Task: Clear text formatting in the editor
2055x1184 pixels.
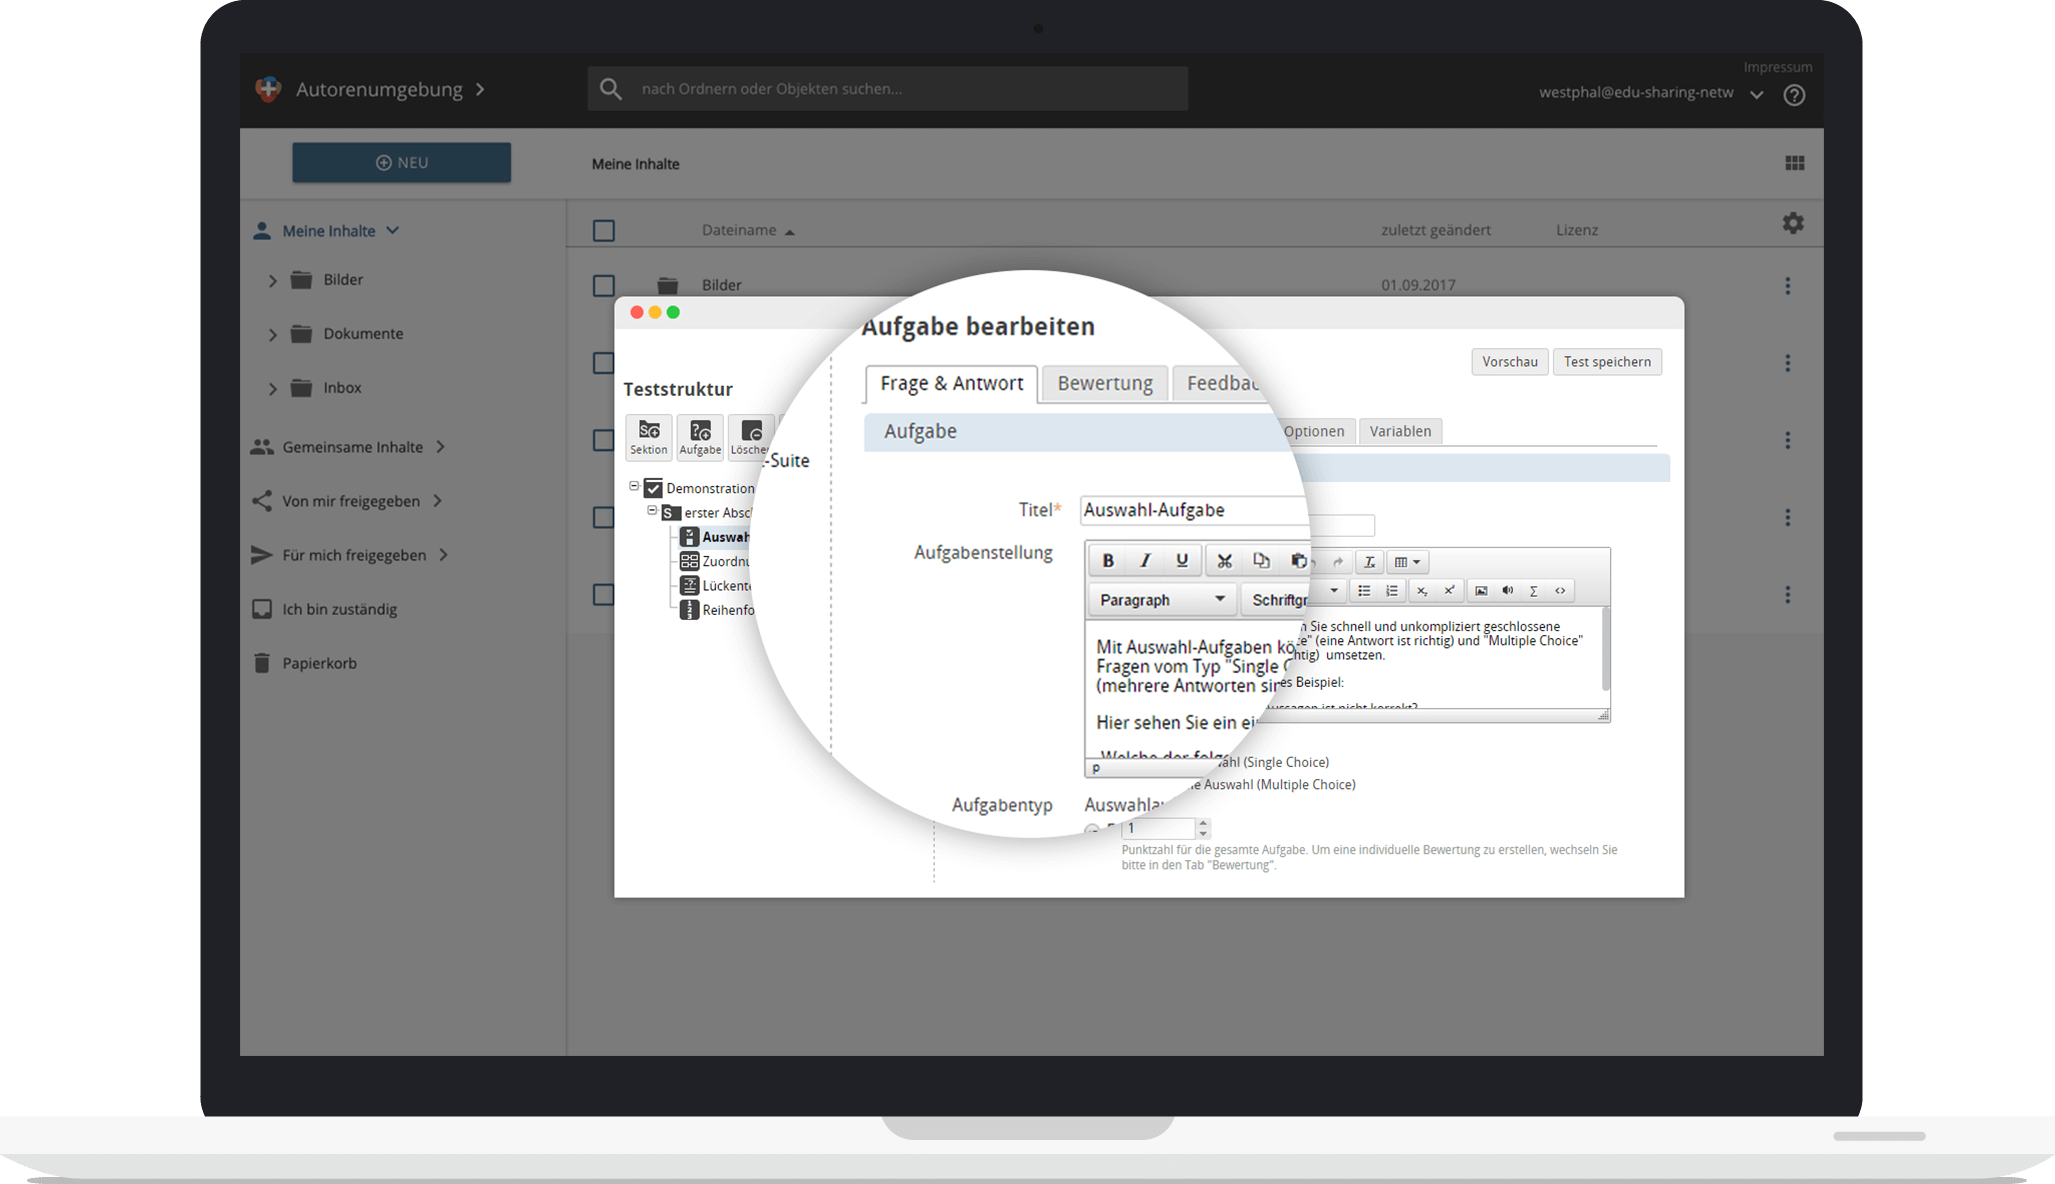Action: pyautogui.click(x=1370, y=562)
